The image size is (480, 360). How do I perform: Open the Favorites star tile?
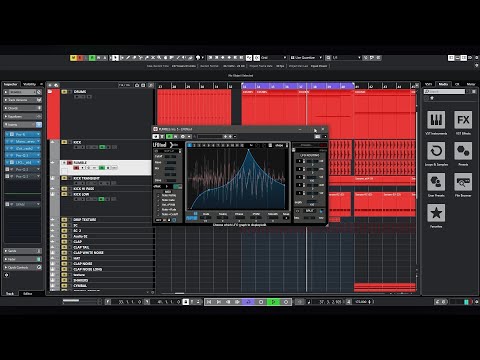436,213
